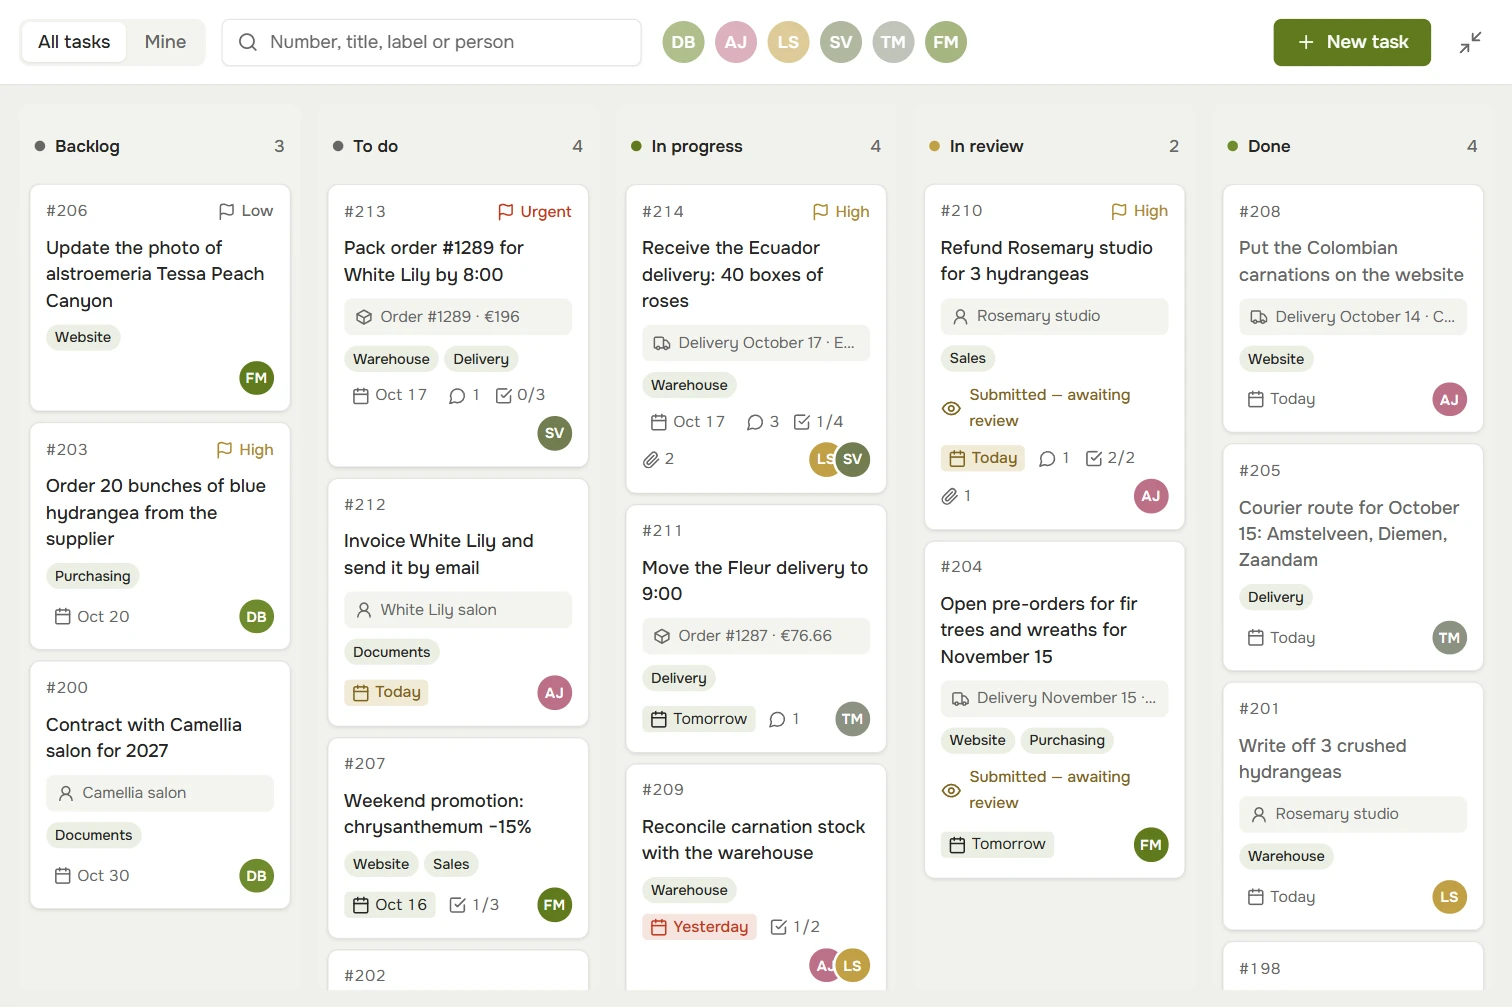The width and height of the screenshot is (1512, 1008).
Task: Open Camellia salon link on task #200
Action: 160,793
